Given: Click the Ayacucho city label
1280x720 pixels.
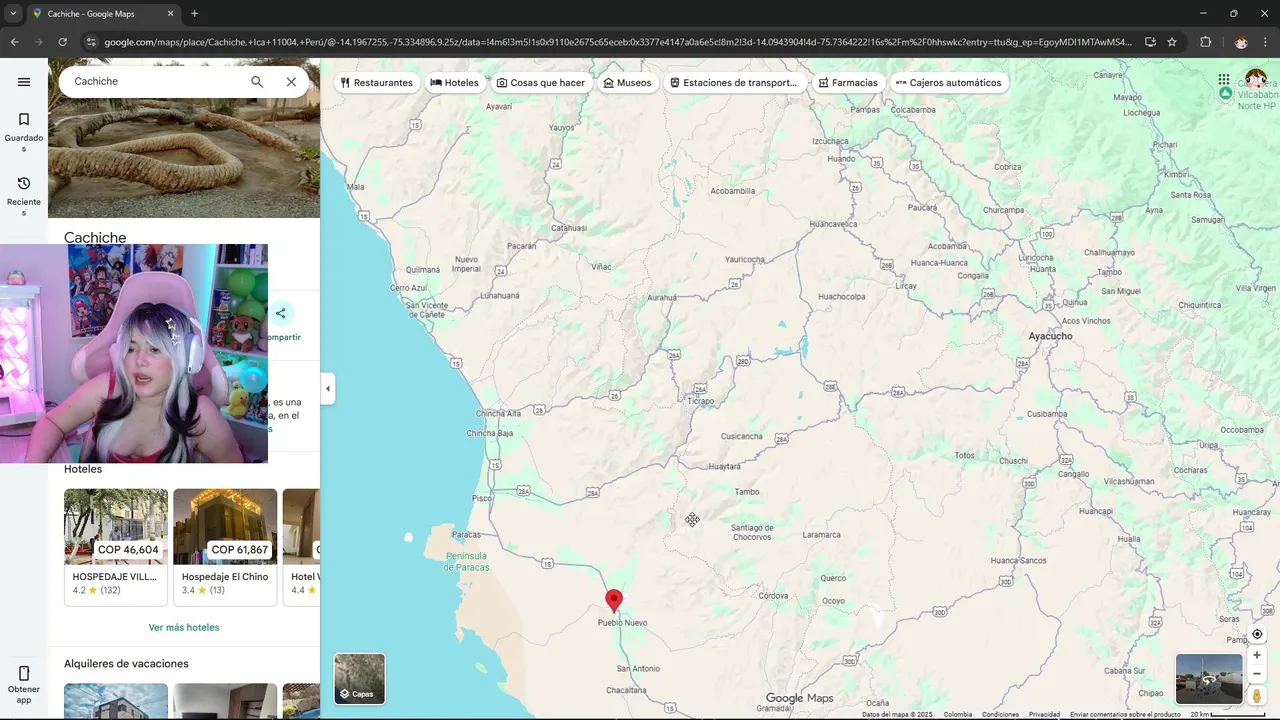Looking at the screenshot, I should coord(1050,336).
